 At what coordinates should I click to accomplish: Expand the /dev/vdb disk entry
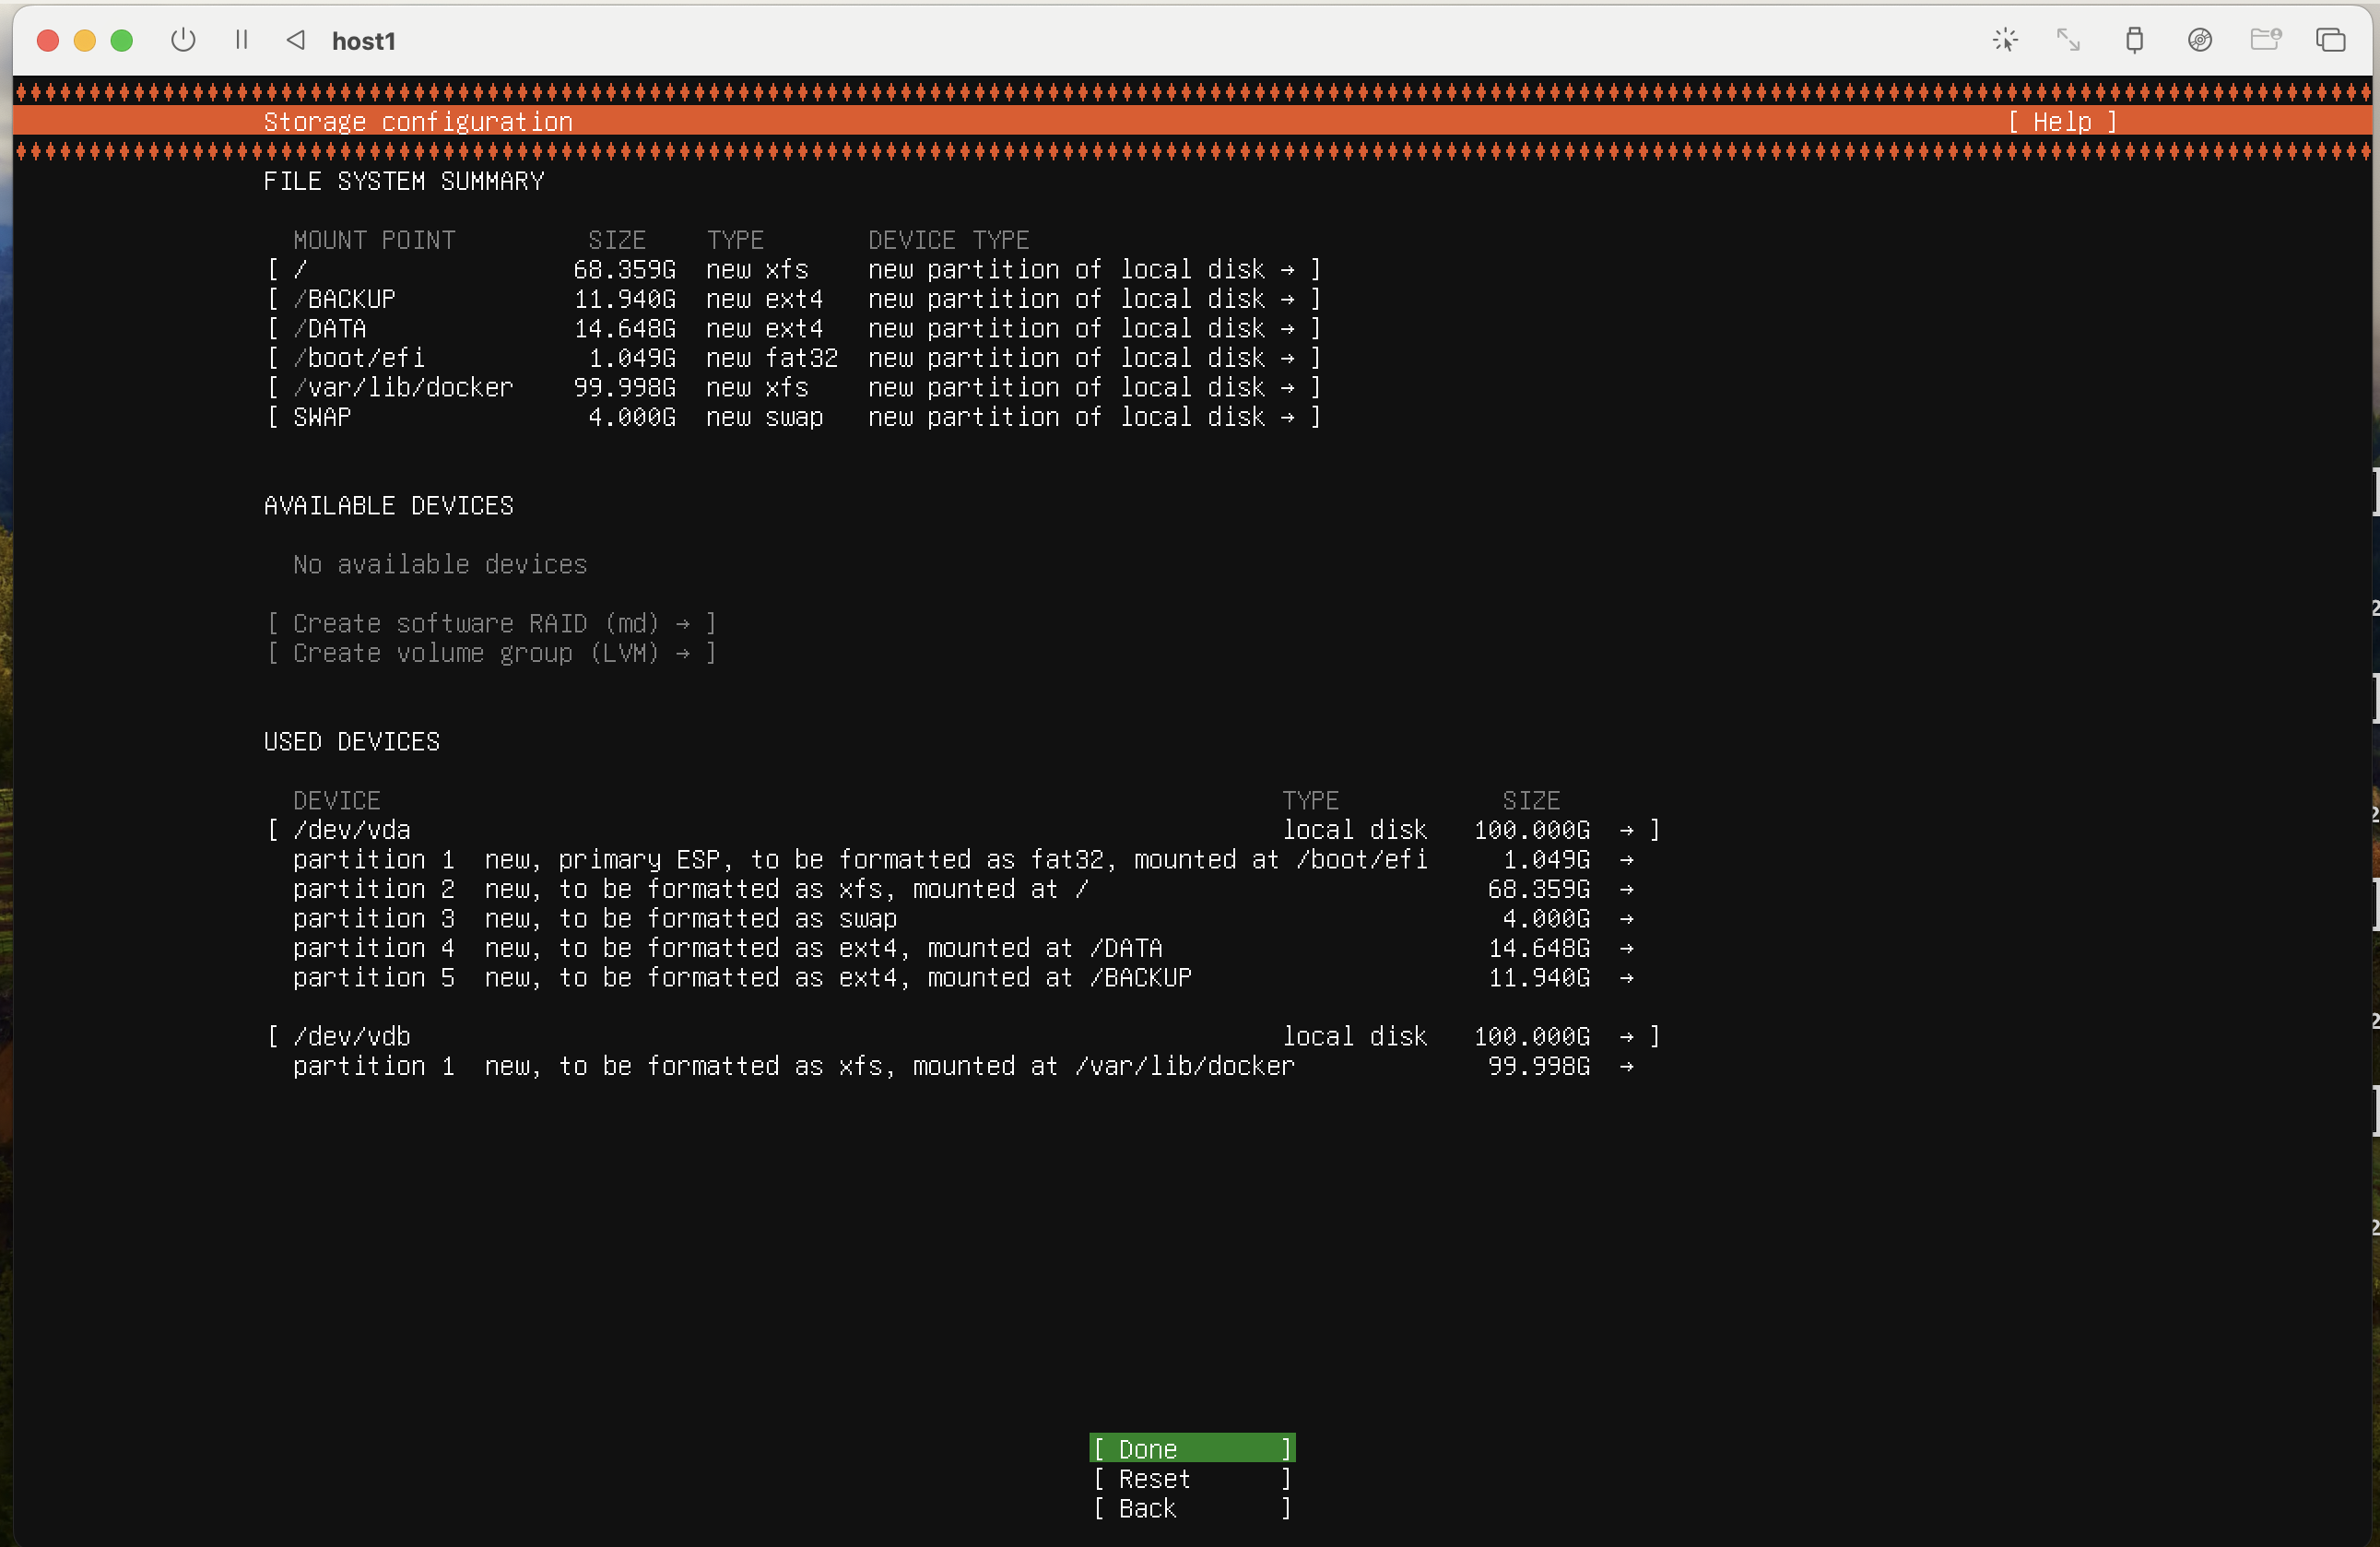352,1037
